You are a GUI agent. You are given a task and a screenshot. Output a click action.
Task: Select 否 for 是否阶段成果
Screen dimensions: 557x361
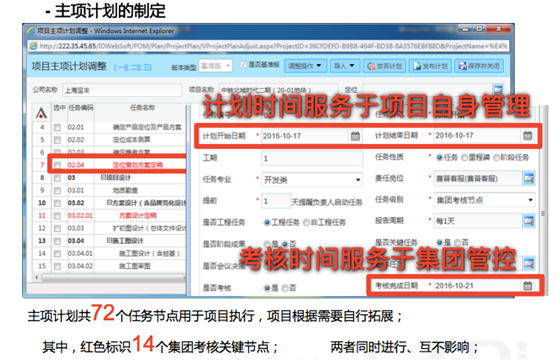[x=285, y=244]
